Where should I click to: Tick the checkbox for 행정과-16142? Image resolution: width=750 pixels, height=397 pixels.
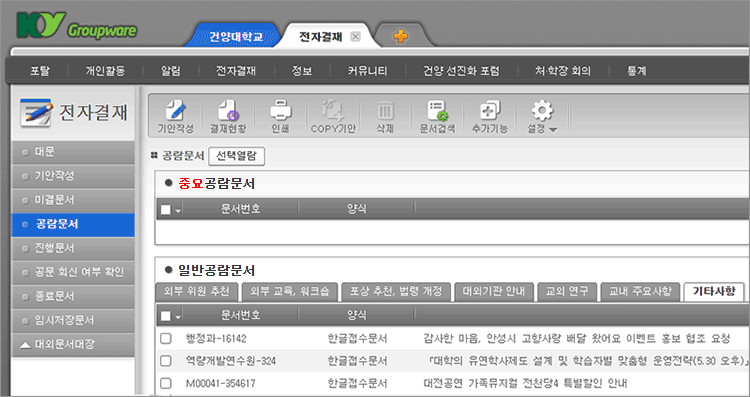click(x=165, y=339)
